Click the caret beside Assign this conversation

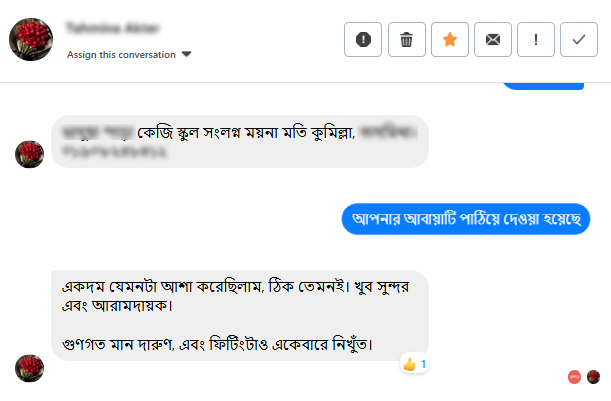[x=187, y=55]
